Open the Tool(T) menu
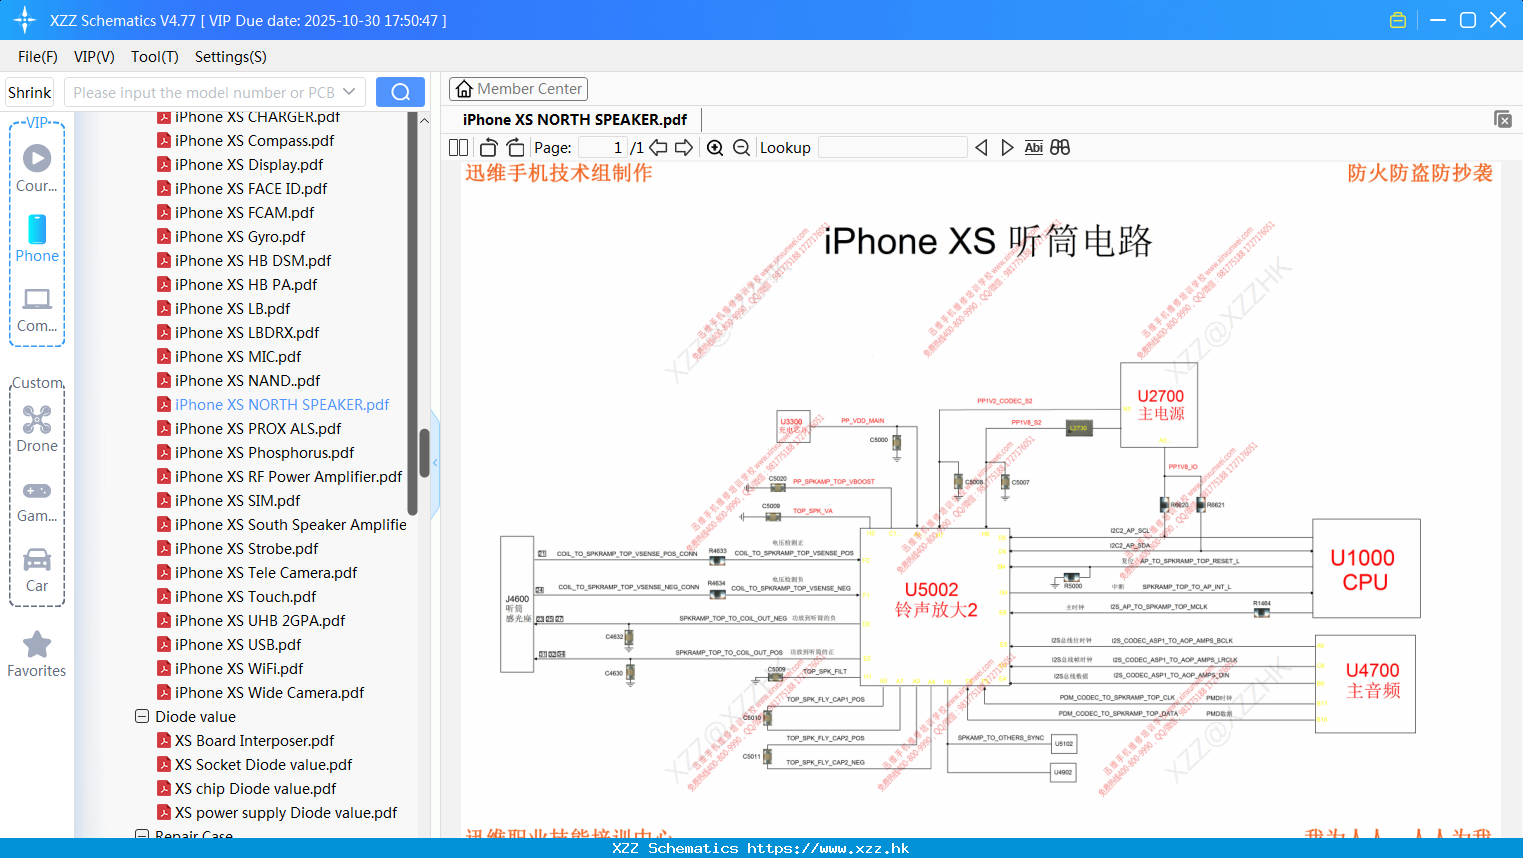 click(155, 57)
